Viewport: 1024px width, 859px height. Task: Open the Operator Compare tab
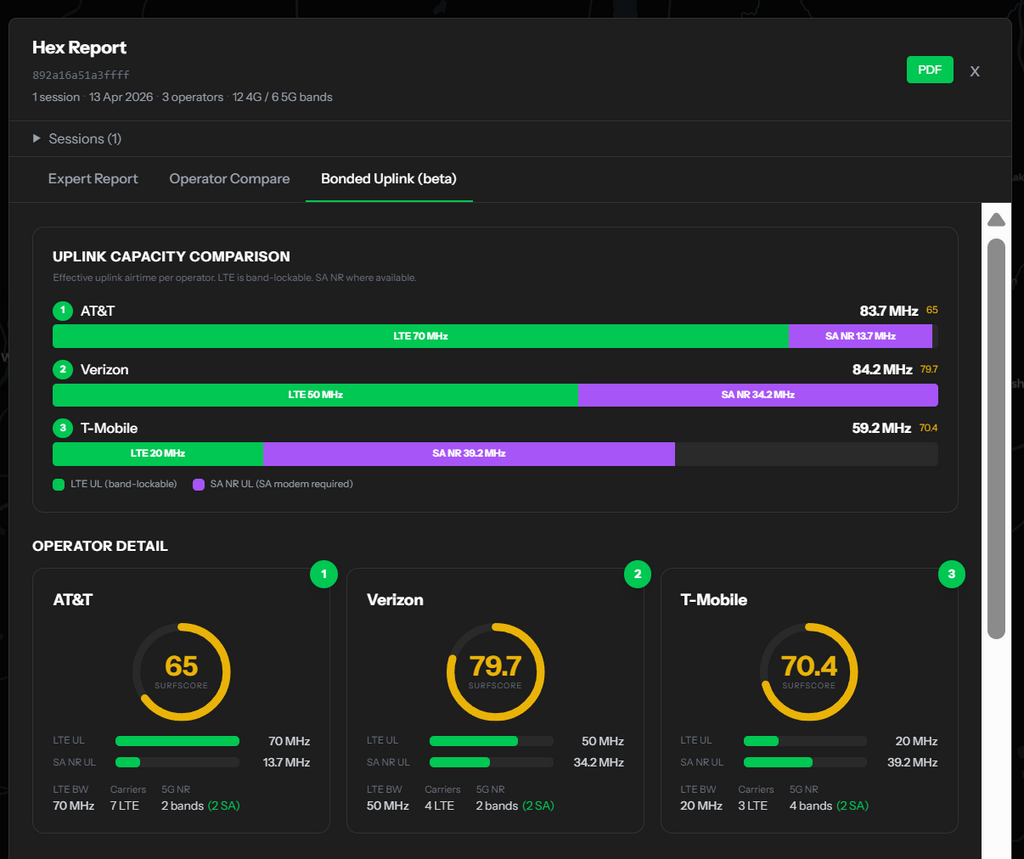tap(229, 178)
